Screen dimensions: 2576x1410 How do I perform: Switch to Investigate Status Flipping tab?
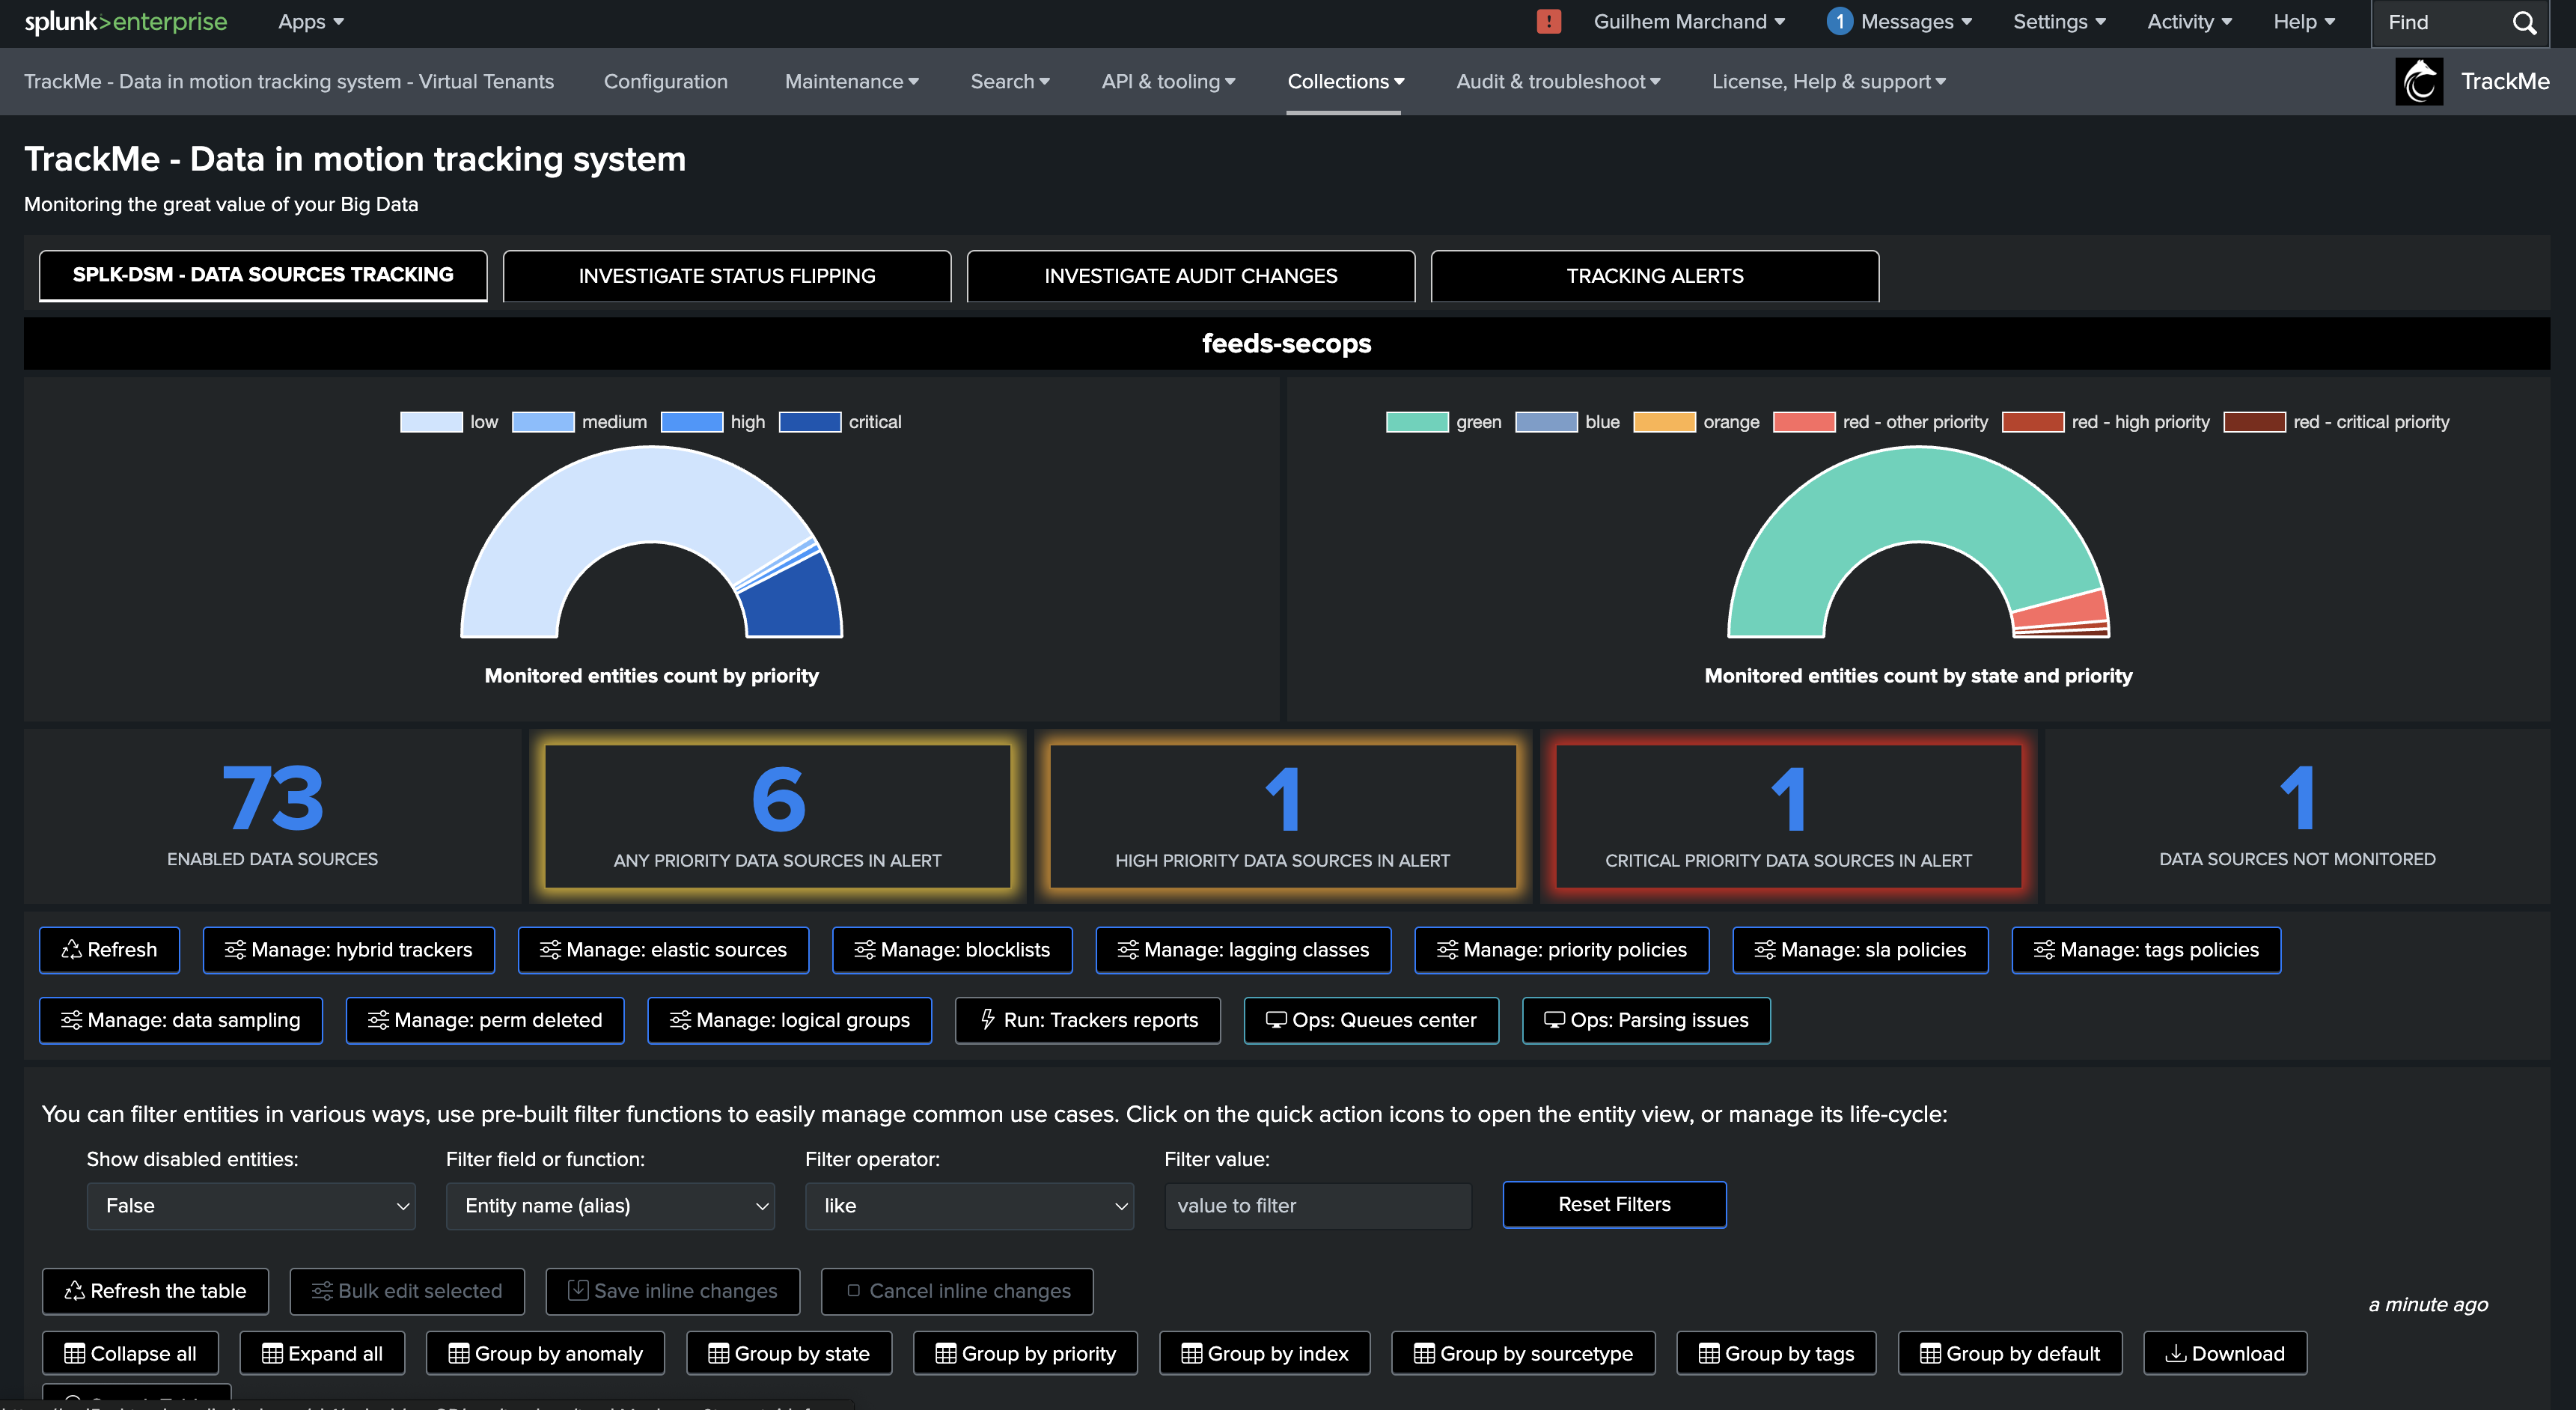point(727,275)
